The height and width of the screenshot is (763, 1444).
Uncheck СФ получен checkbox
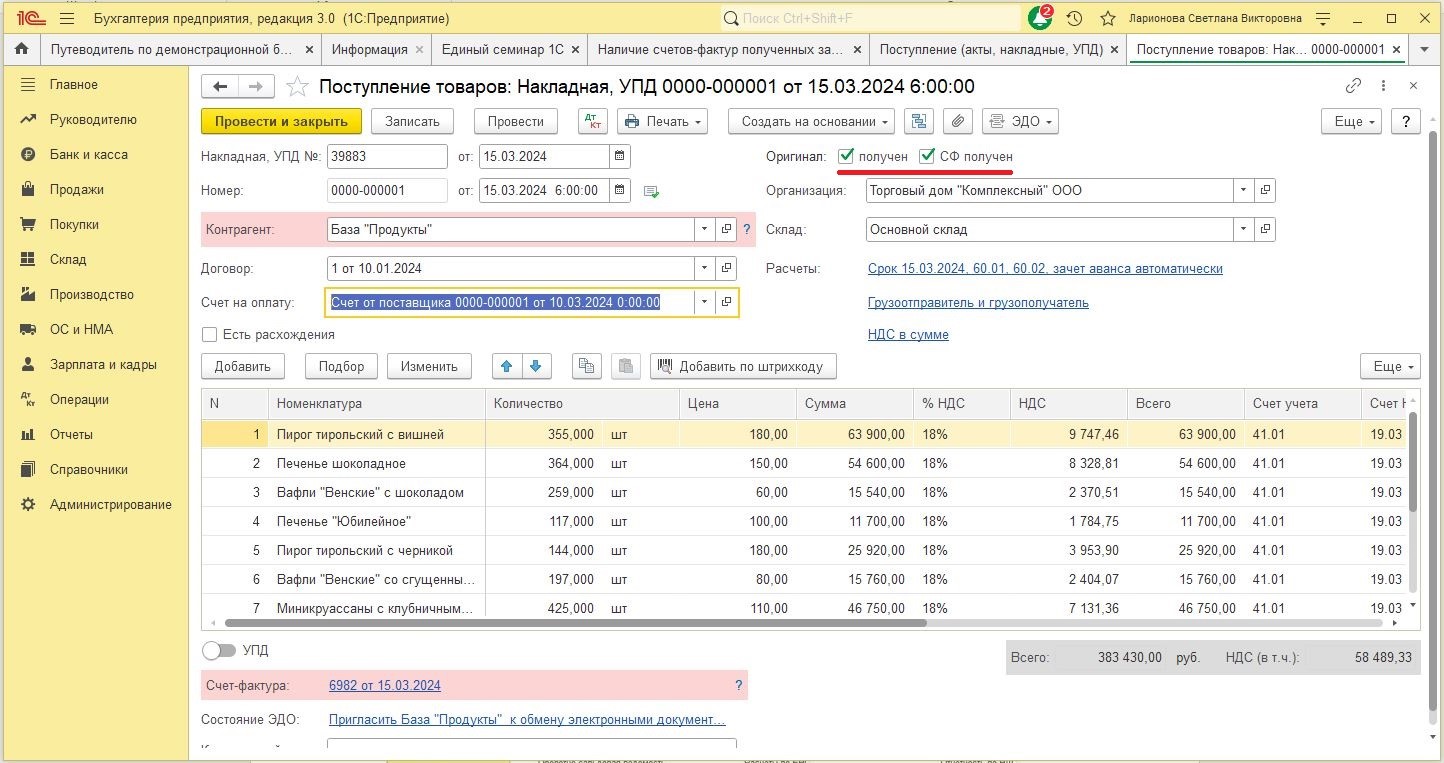[x=927, y=156]
